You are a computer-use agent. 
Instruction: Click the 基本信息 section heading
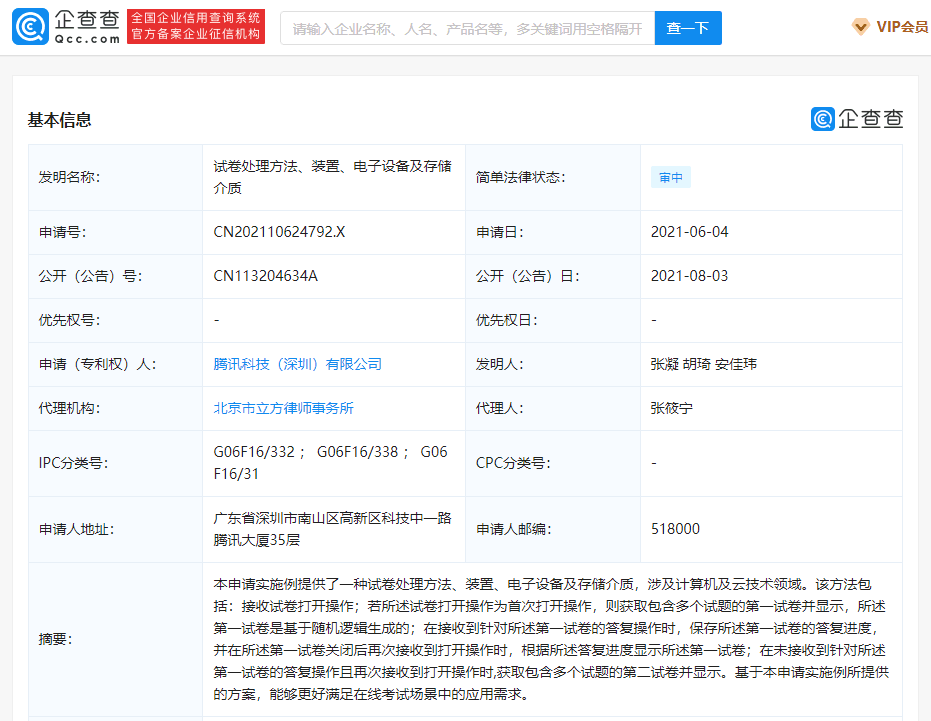click(x=59, y=120)
